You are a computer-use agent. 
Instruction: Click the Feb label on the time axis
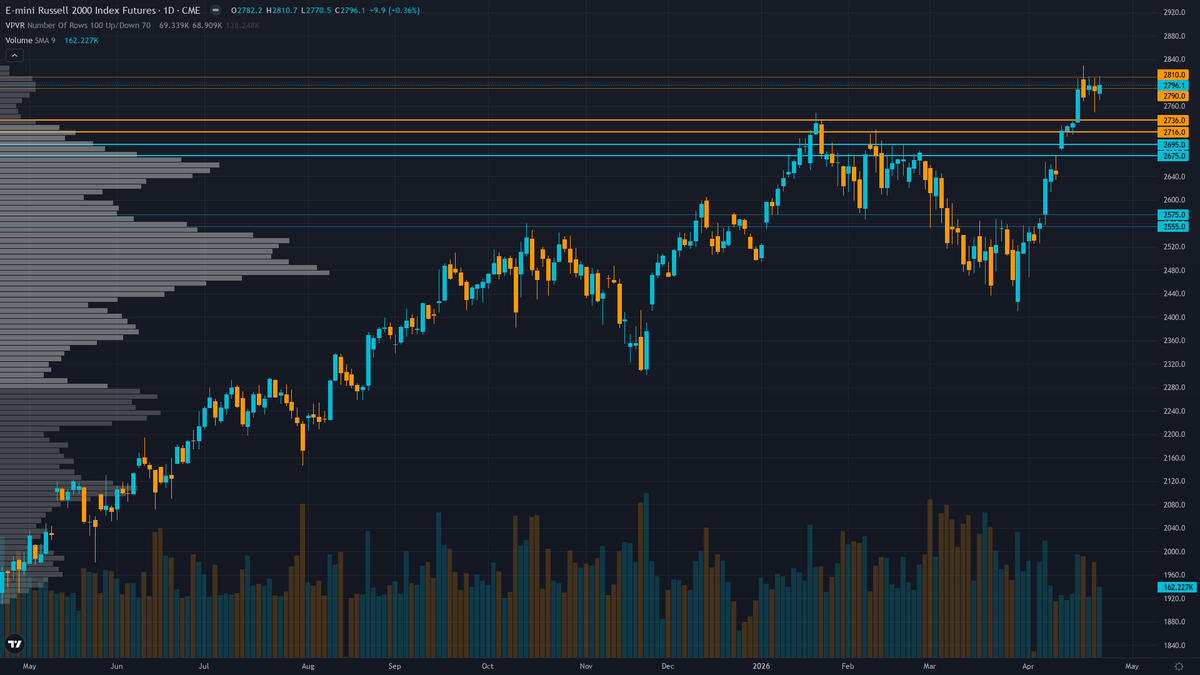point(848,665)
